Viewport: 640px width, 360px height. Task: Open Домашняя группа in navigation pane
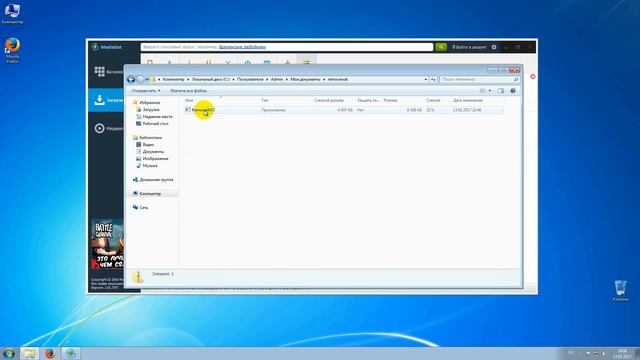(153, 180)
